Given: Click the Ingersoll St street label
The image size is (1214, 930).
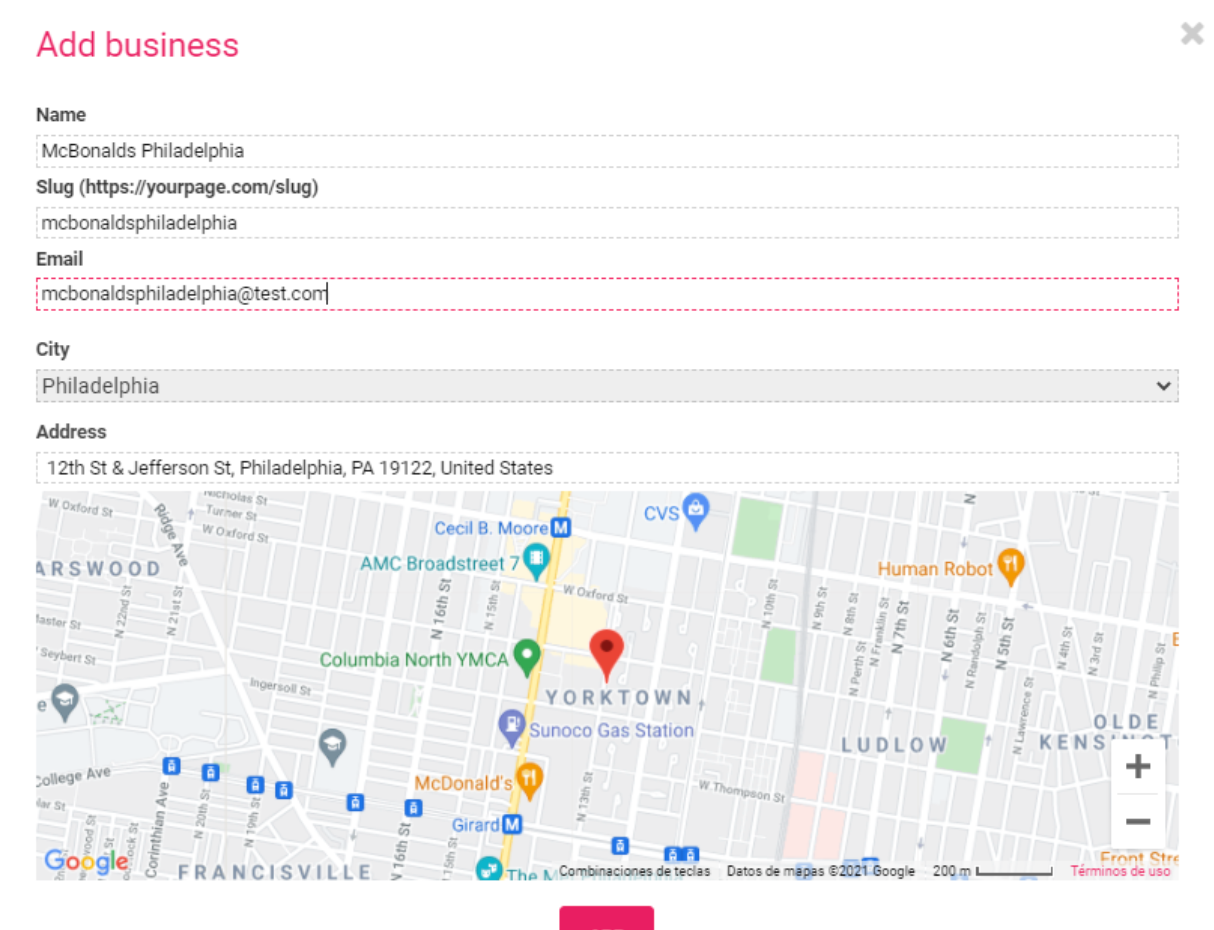Looking at the screenshot, I should click(x=278, y=687).
